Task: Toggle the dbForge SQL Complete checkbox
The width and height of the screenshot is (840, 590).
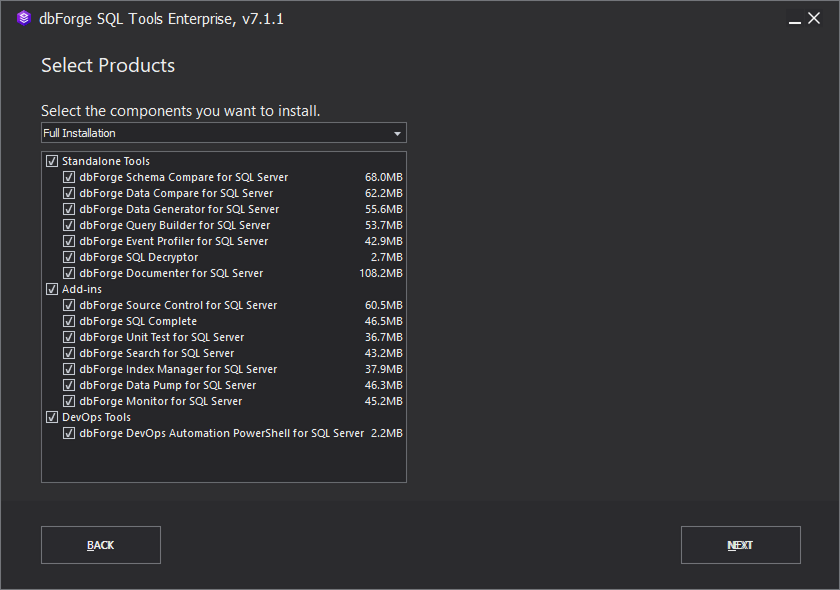Action: pyautogui.click(x=69, y=322)
